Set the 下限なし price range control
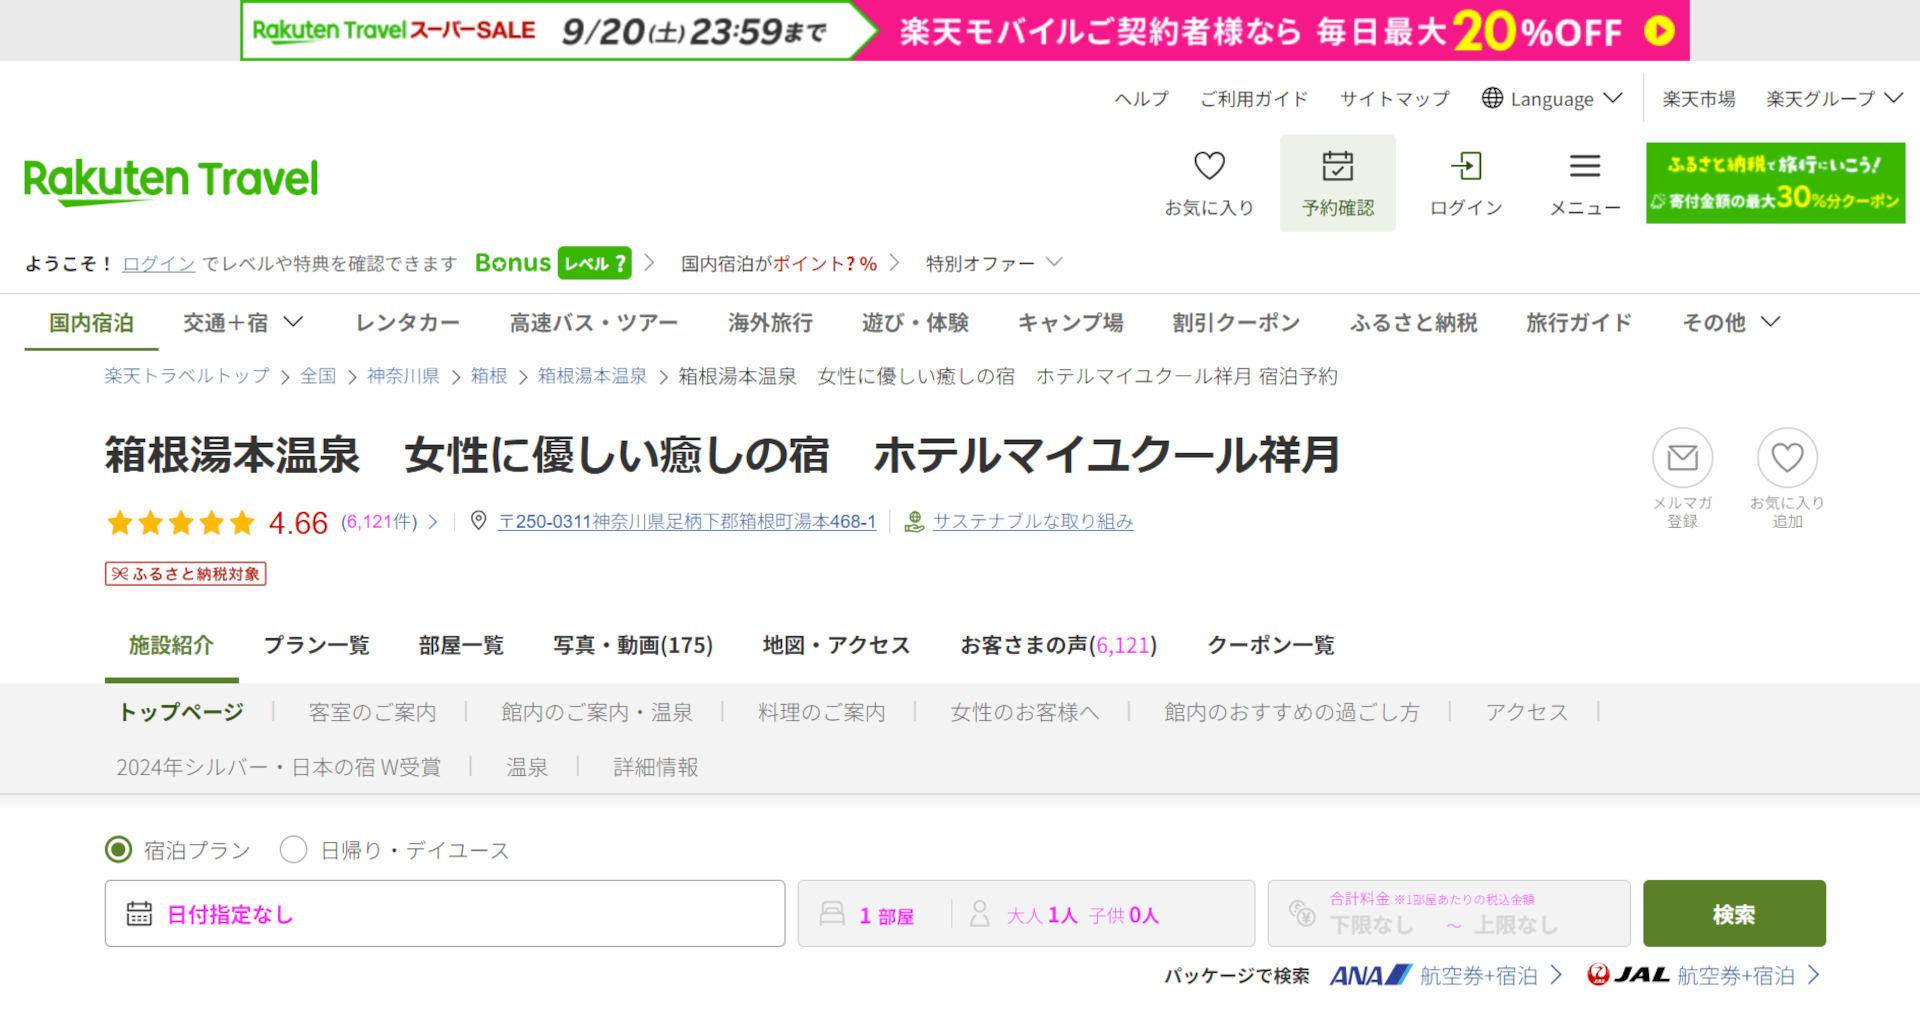The image size is (1920, 1009). pos(1374,924)
